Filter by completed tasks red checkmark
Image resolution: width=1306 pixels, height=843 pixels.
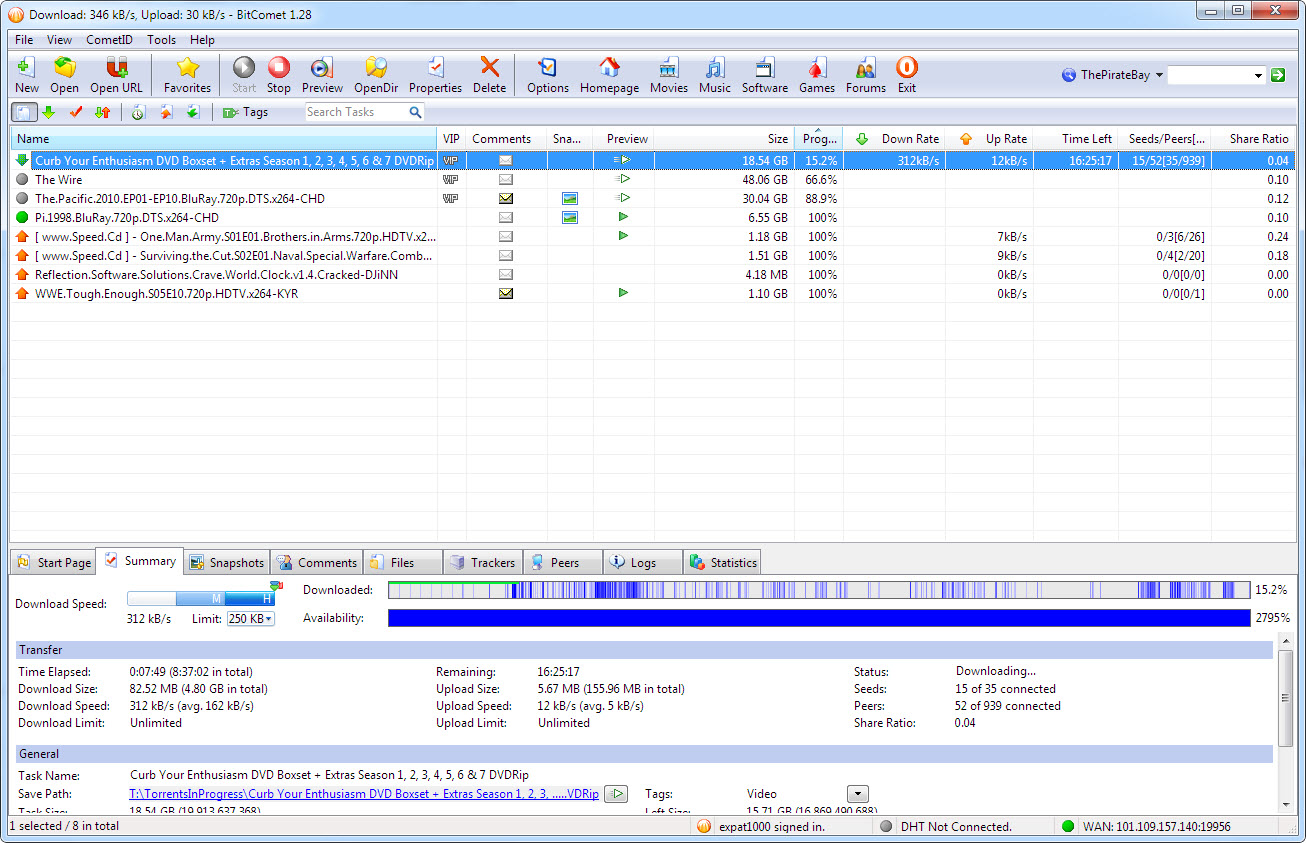click(x=75, y=112)
